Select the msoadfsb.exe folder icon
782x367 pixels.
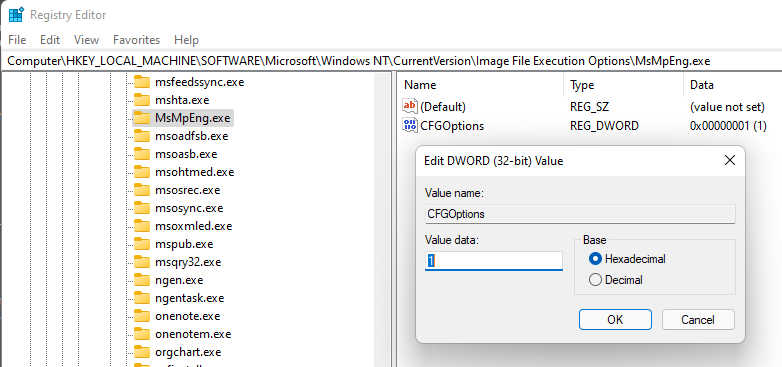[142, 136]
